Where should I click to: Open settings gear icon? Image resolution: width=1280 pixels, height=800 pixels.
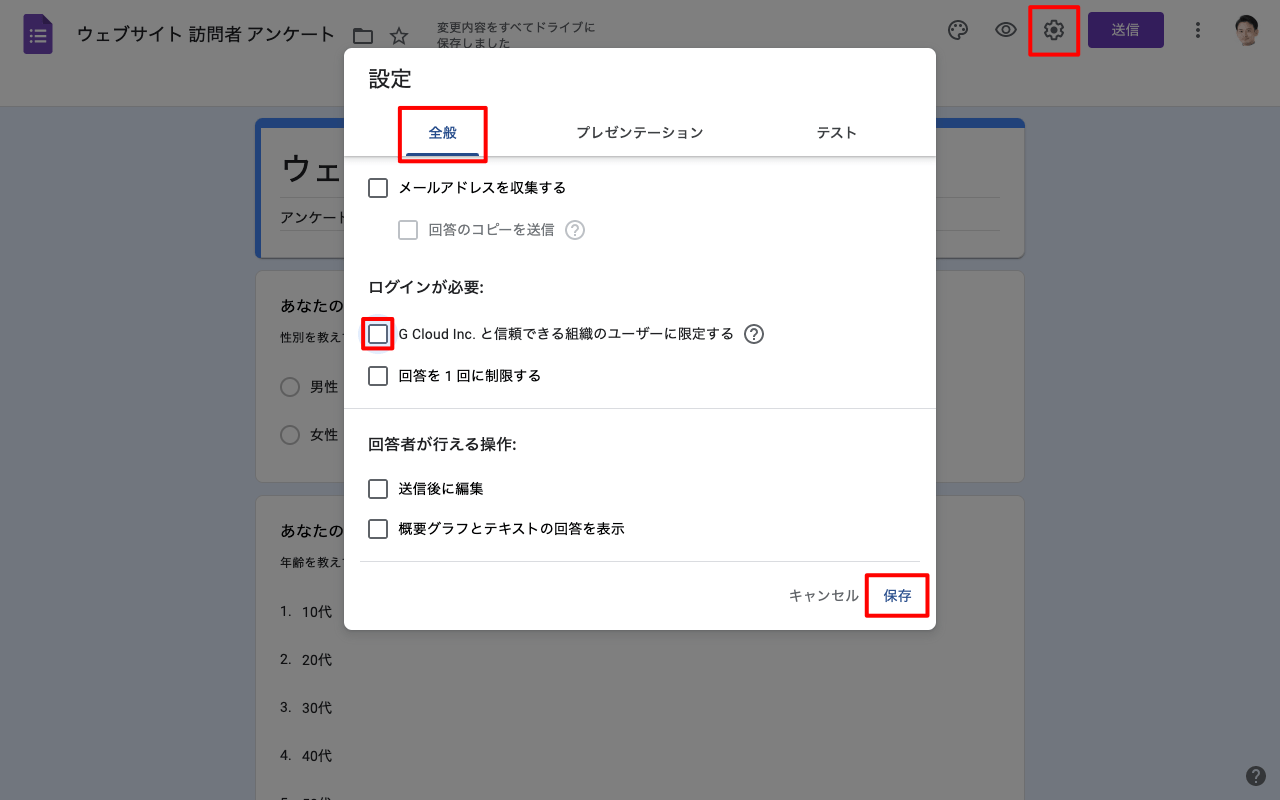tap(1053, 30)
